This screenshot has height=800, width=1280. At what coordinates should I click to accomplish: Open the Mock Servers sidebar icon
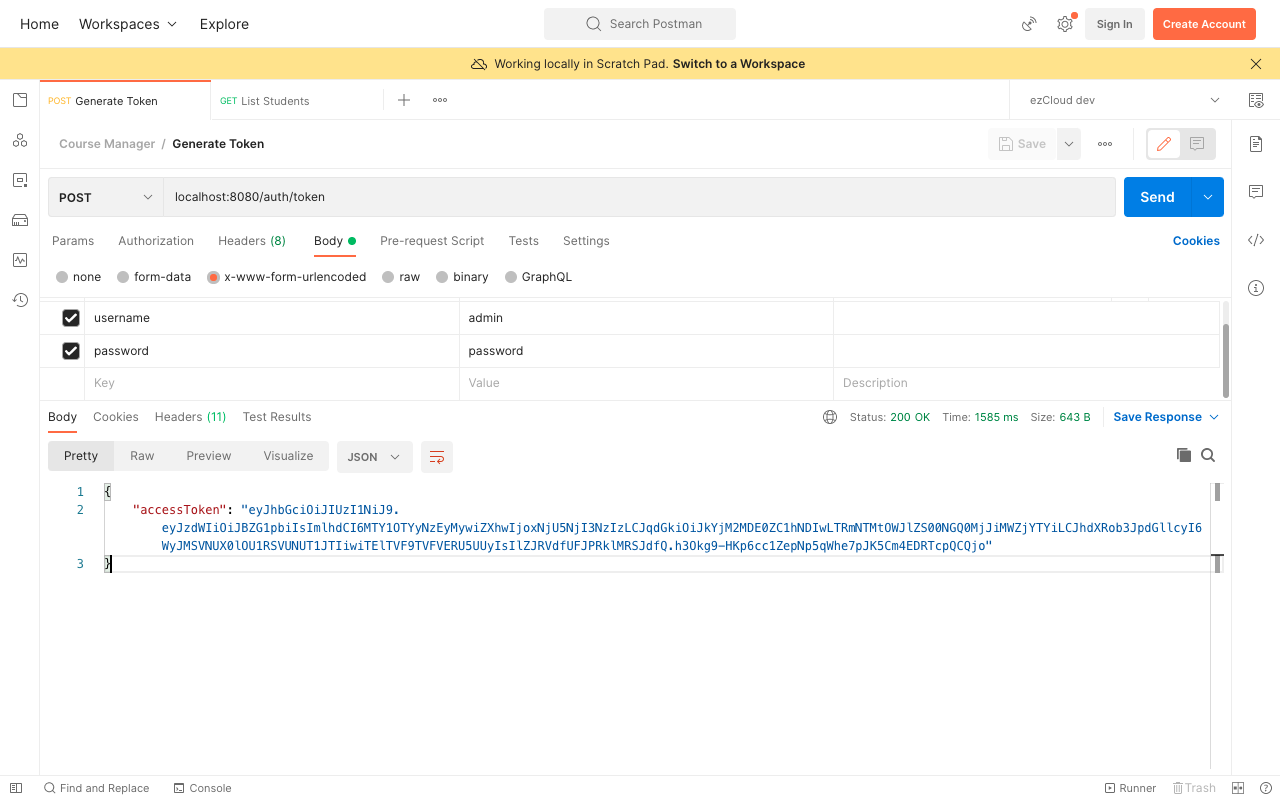[20, 220]
